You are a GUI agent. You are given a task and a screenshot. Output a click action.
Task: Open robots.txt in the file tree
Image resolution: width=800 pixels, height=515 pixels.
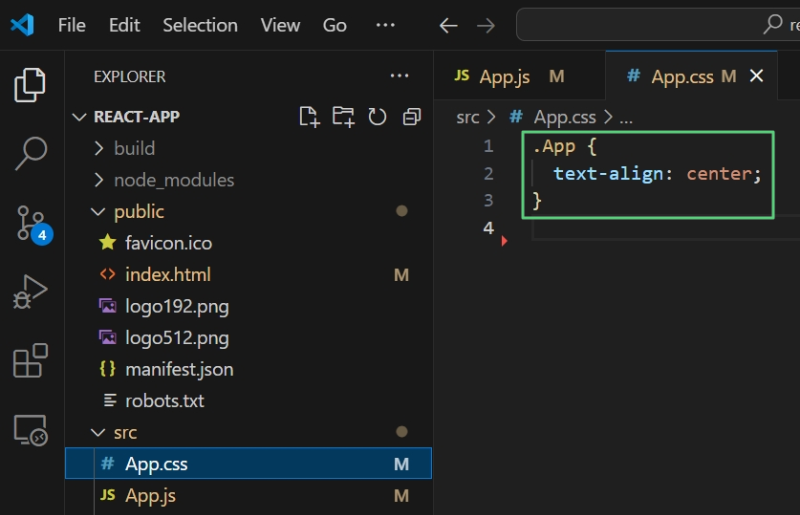click(x=248, y=401)
